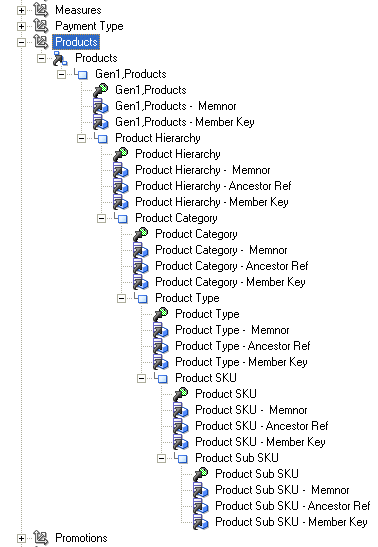Click the key icon beside Product Hierarchy attribute
The image size is (378, 547).
pyautogui.click(x=121, y=154)
